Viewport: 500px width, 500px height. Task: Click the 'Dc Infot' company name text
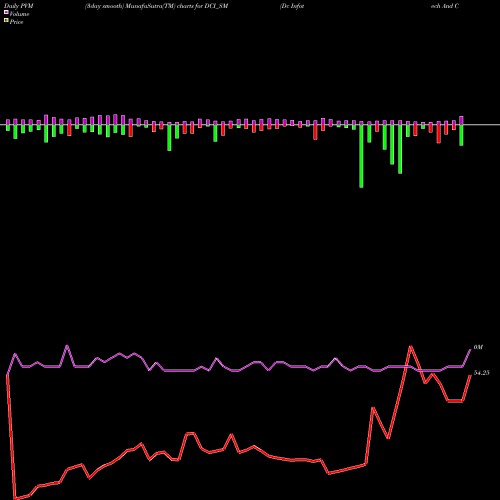point(292,6)
